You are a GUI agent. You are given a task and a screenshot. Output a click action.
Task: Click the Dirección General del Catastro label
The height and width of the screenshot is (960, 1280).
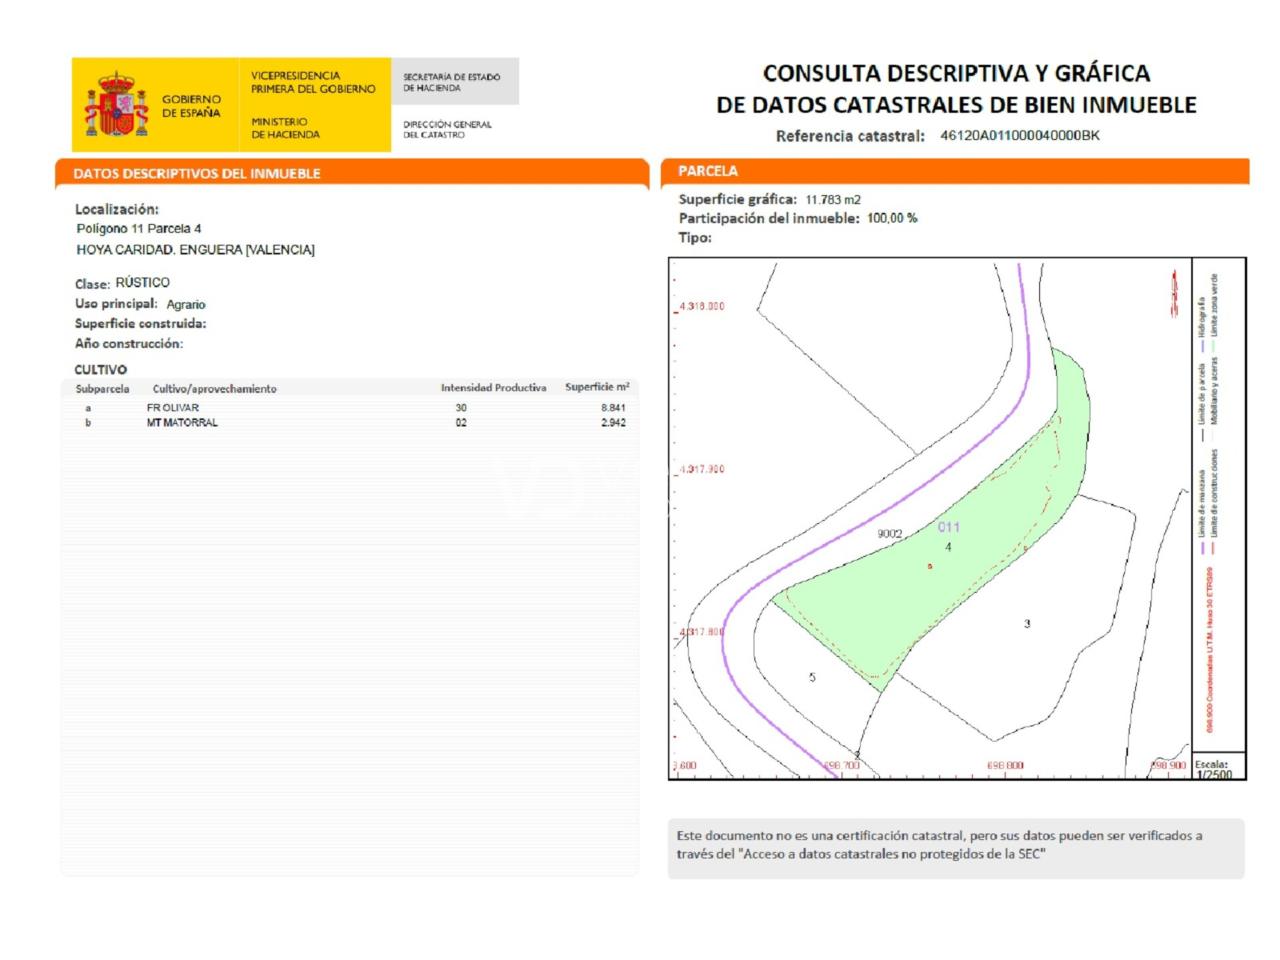[x=447, y=129]
